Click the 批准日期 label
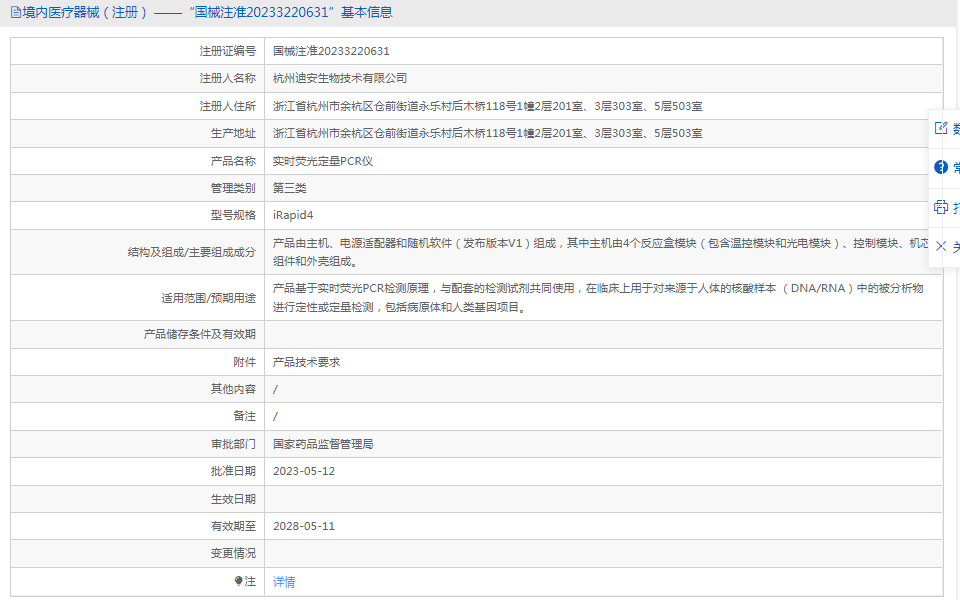Viewport: 960px width, 600px height. (x=233, y=471)
